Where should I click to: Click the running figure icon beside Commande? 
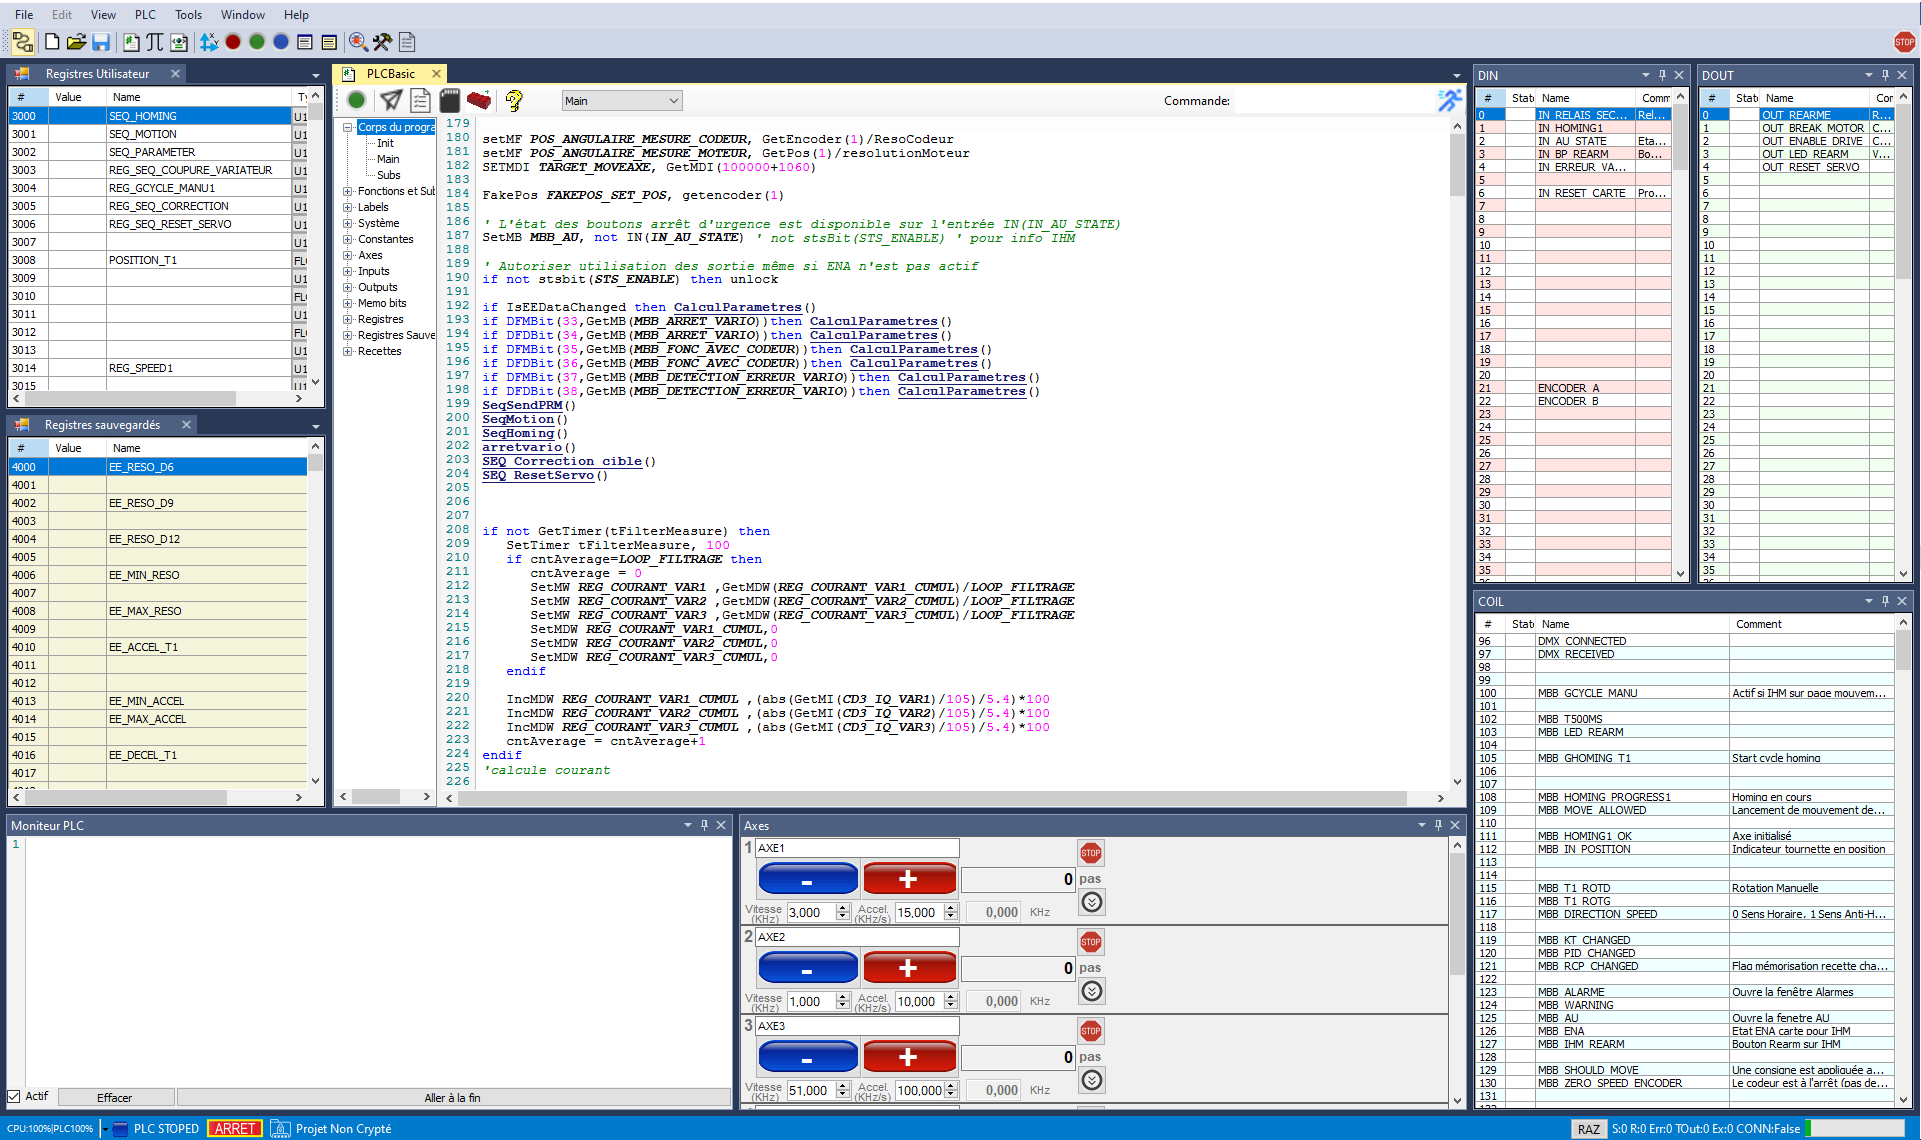tap(1449, 100)
